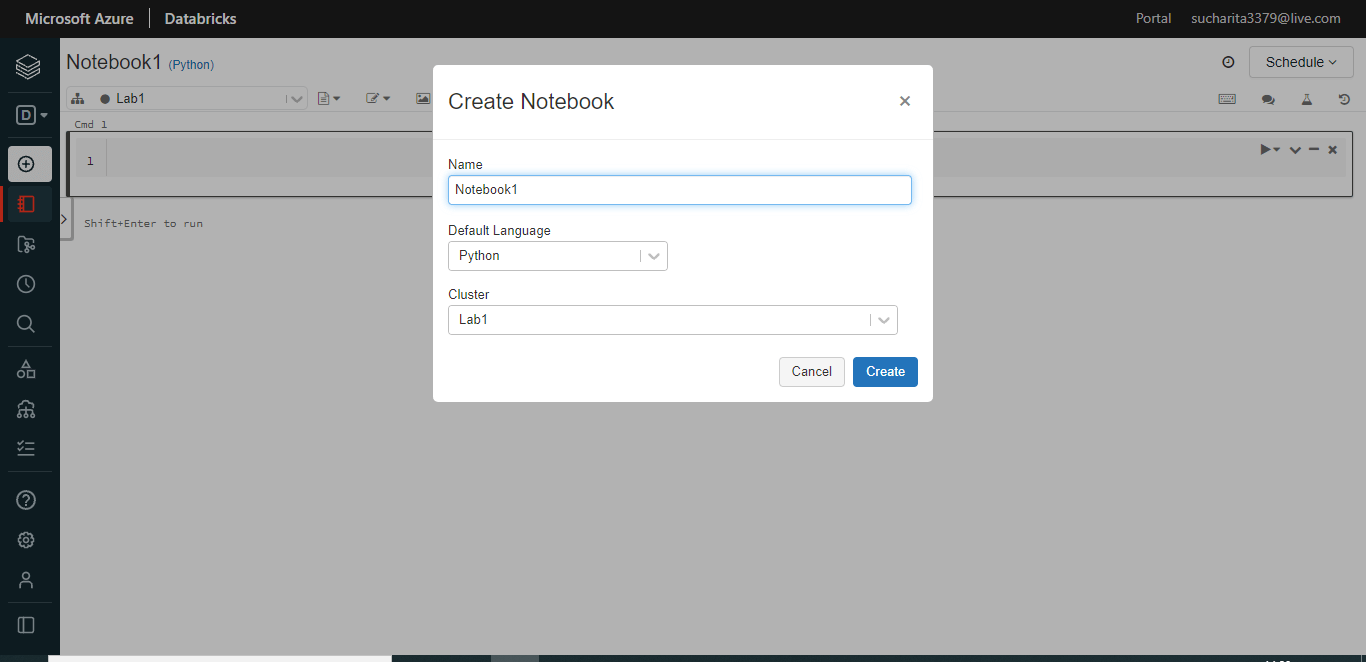Open Search from the sidebar

tap(27, 324)
